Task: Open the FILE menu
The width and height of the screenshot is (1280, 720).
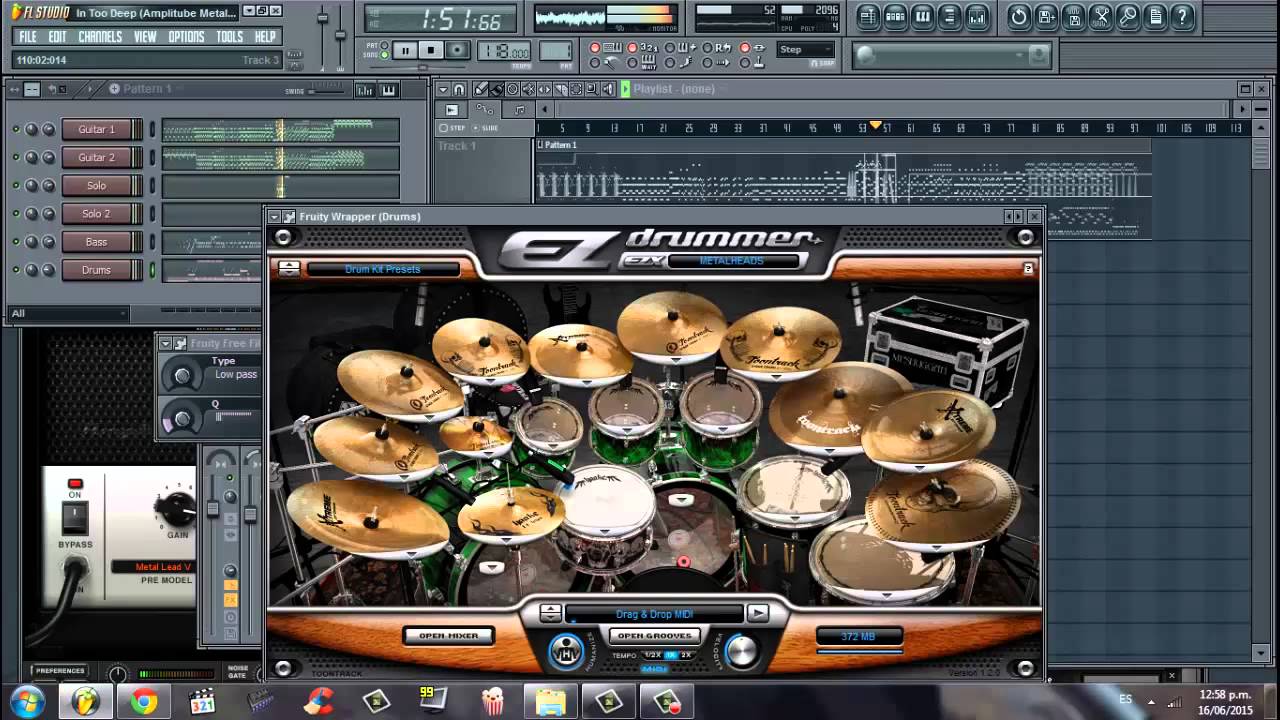Action: point(28,37)
